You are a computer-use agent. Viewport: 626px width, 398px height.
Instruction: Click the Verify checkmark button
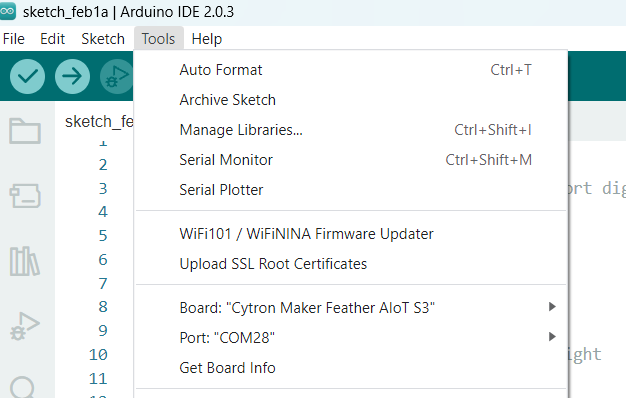[x=27, y=76]
